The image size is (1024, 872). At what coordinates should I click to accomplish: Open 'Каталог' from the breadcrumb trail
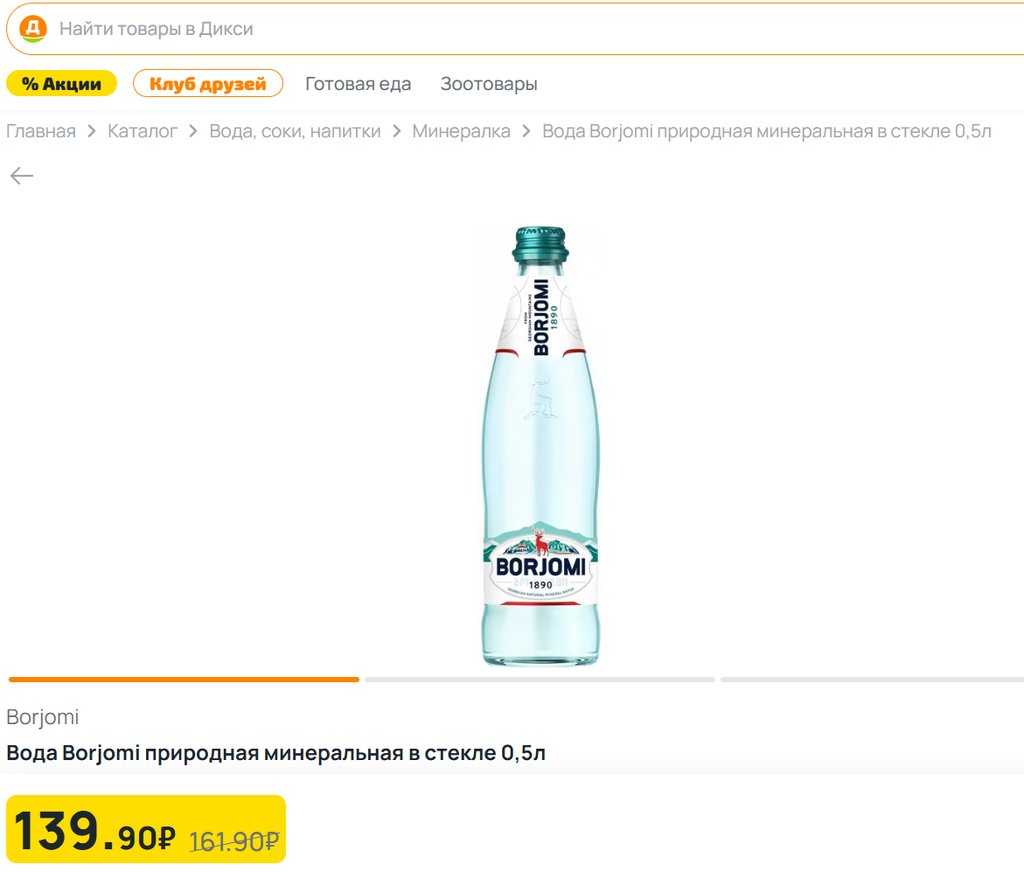point(143,131)
